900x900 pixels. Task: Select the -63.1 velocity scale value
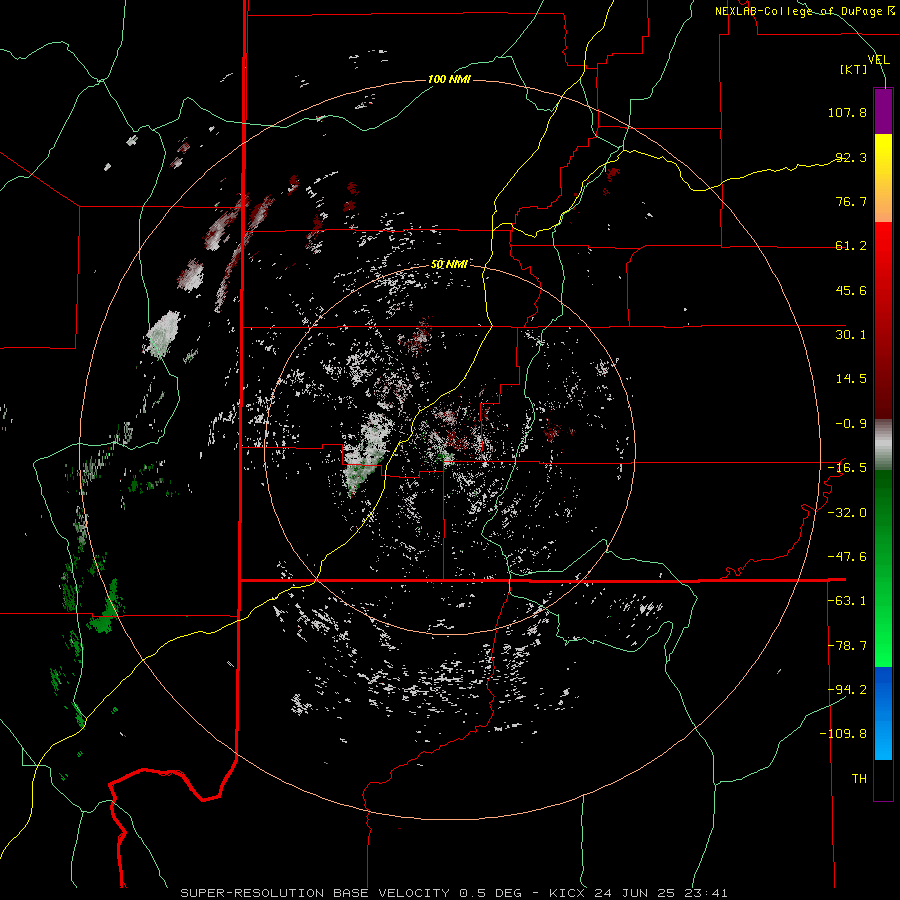tap(847, 601)
